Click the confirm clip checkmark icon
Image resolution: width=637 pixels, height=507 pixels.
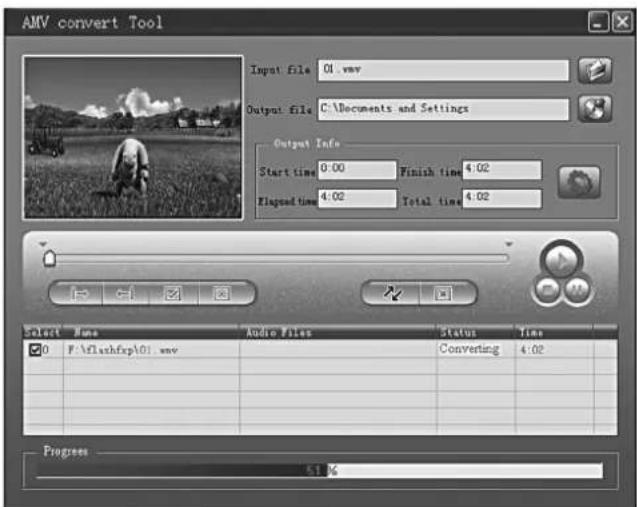click(173, 293)
